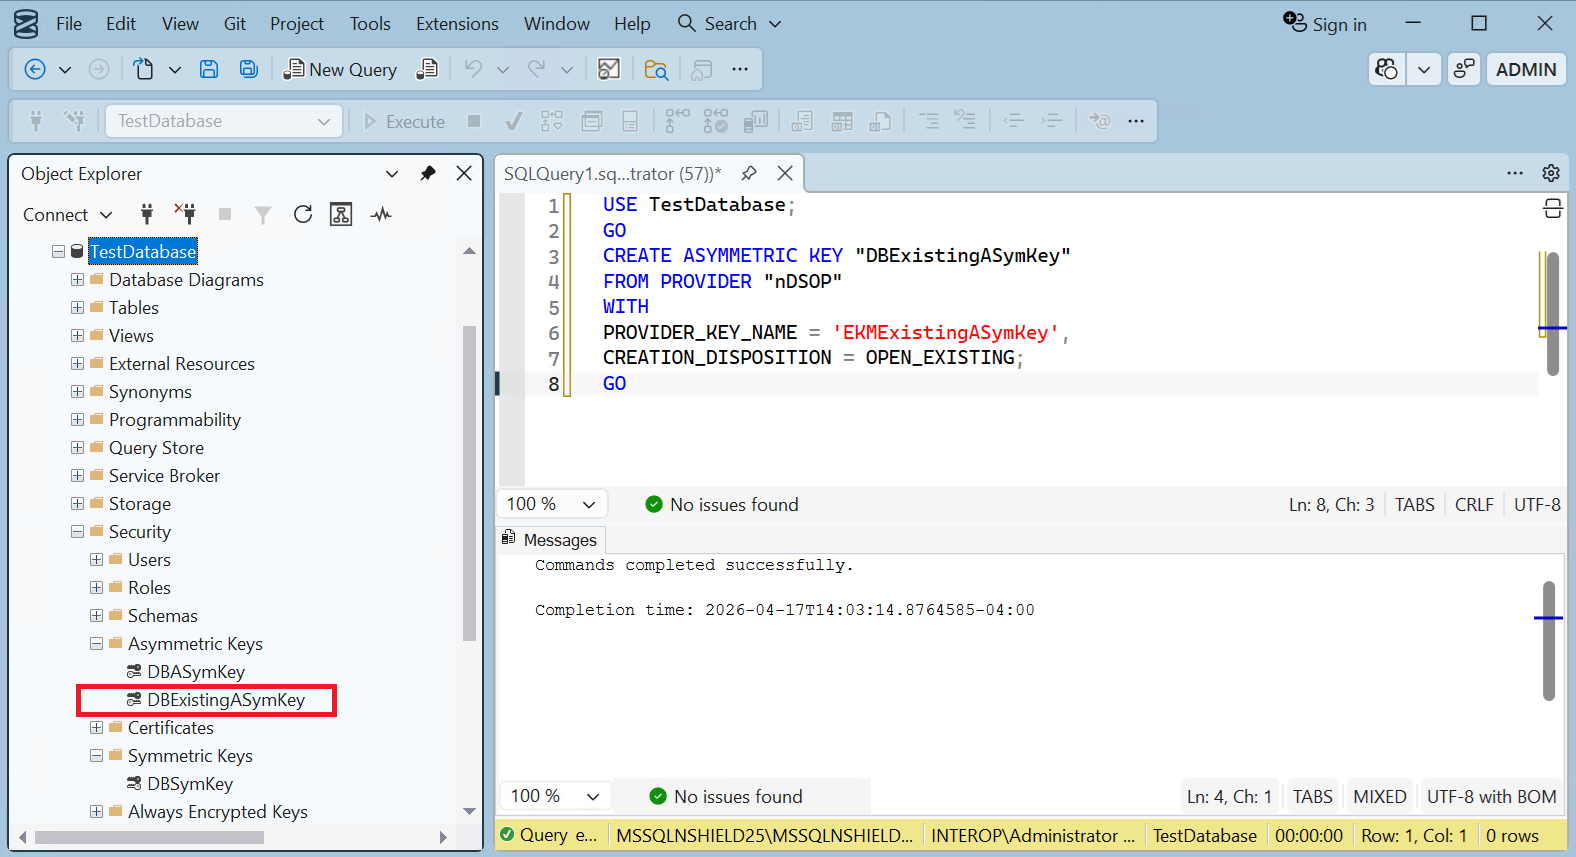
Task: Click the Sign in link
Action: [x=1326, y=24]
